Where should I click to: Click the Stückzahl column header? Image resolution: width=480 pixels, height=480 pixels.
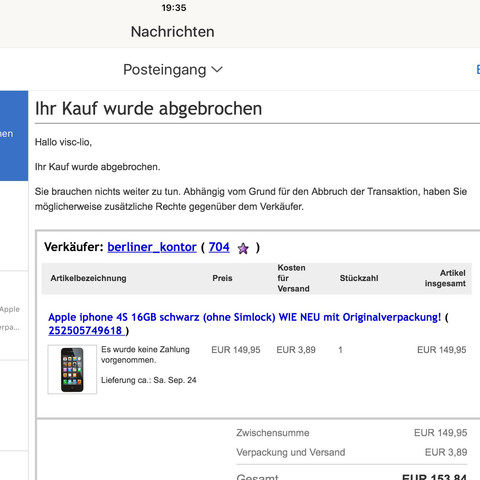tap(359, 278)
